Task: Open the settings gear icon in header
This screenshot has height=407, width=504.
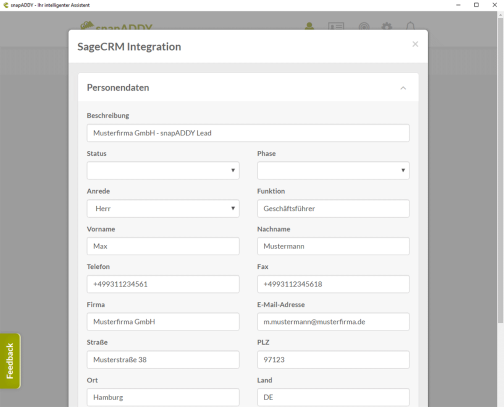Action: tap(387, 26)
